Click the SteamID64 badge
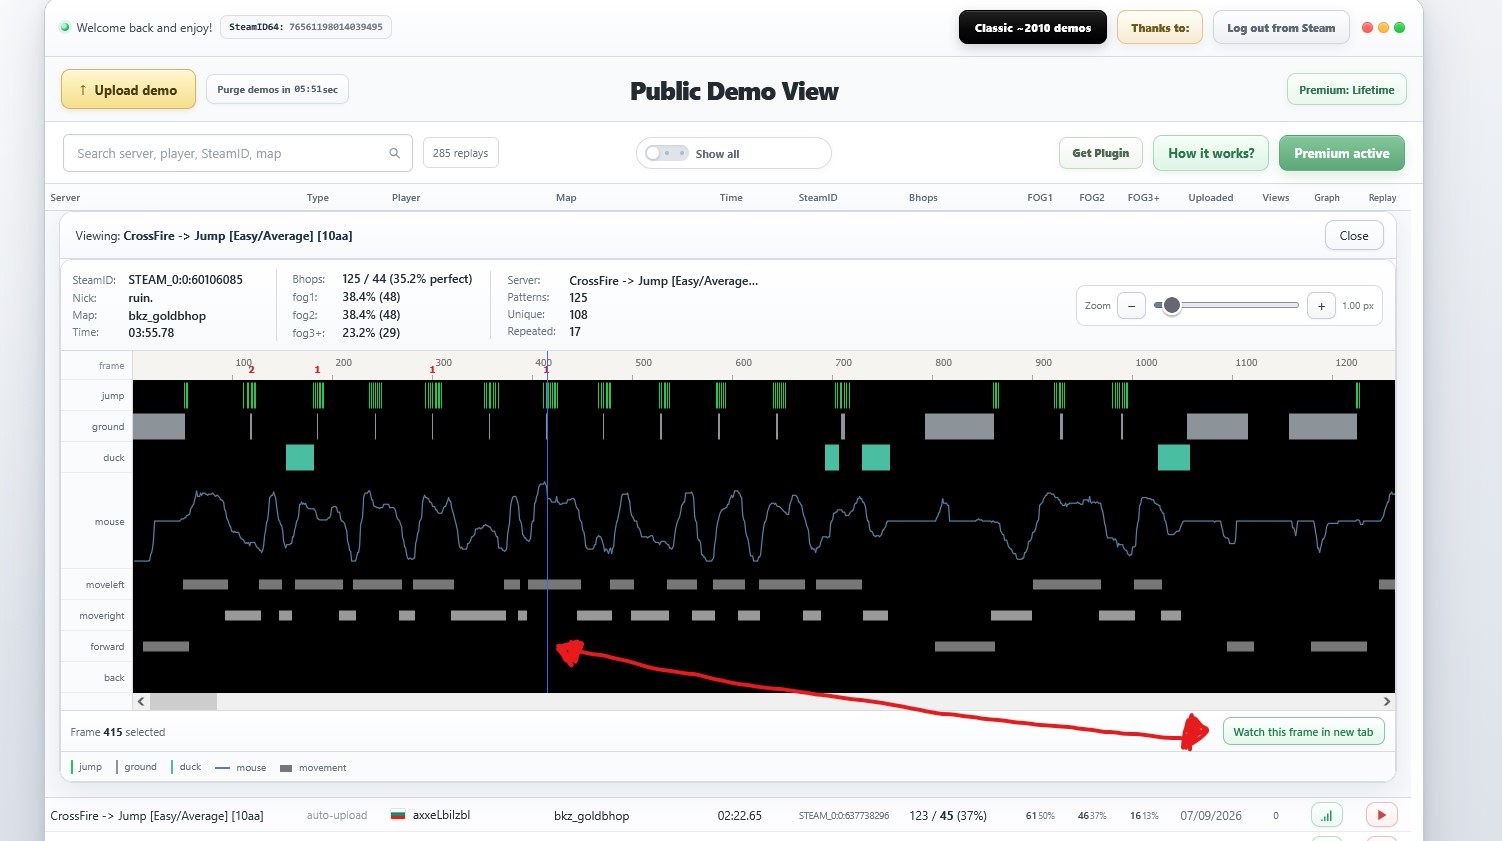 (306, 27)
